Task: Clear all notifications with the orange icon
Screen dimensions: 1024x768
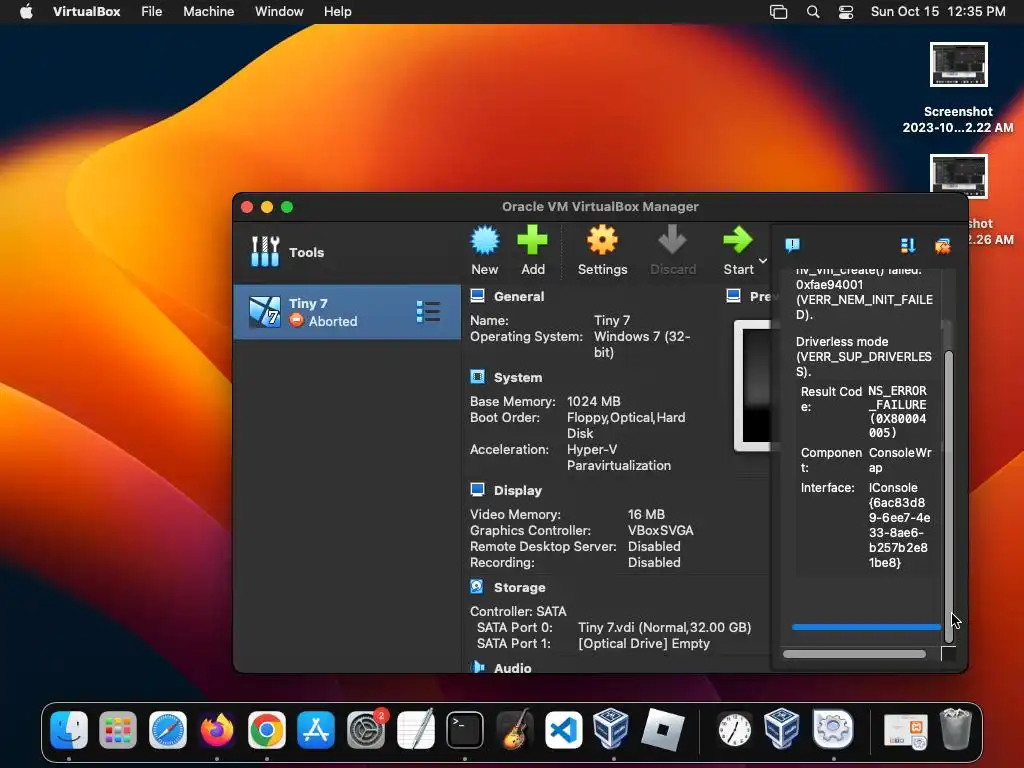Action: (x=942, y=246)
